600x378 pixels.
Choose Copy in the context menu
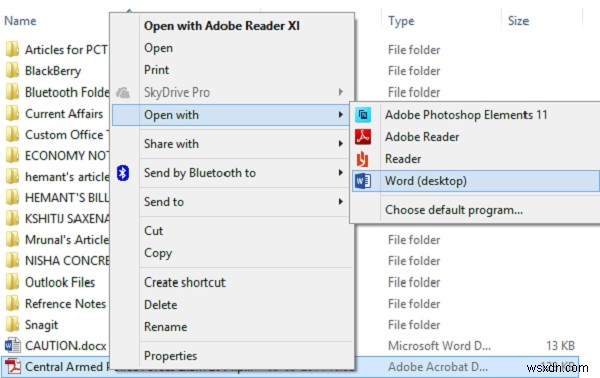(x=158, y=253)
